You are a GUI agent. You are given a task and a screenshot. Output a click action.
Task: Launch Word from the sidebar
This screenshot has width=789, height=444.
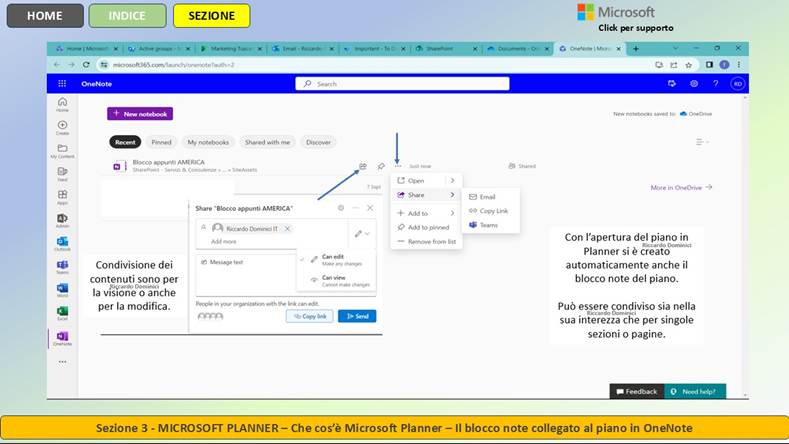click(x=62, y=290)
